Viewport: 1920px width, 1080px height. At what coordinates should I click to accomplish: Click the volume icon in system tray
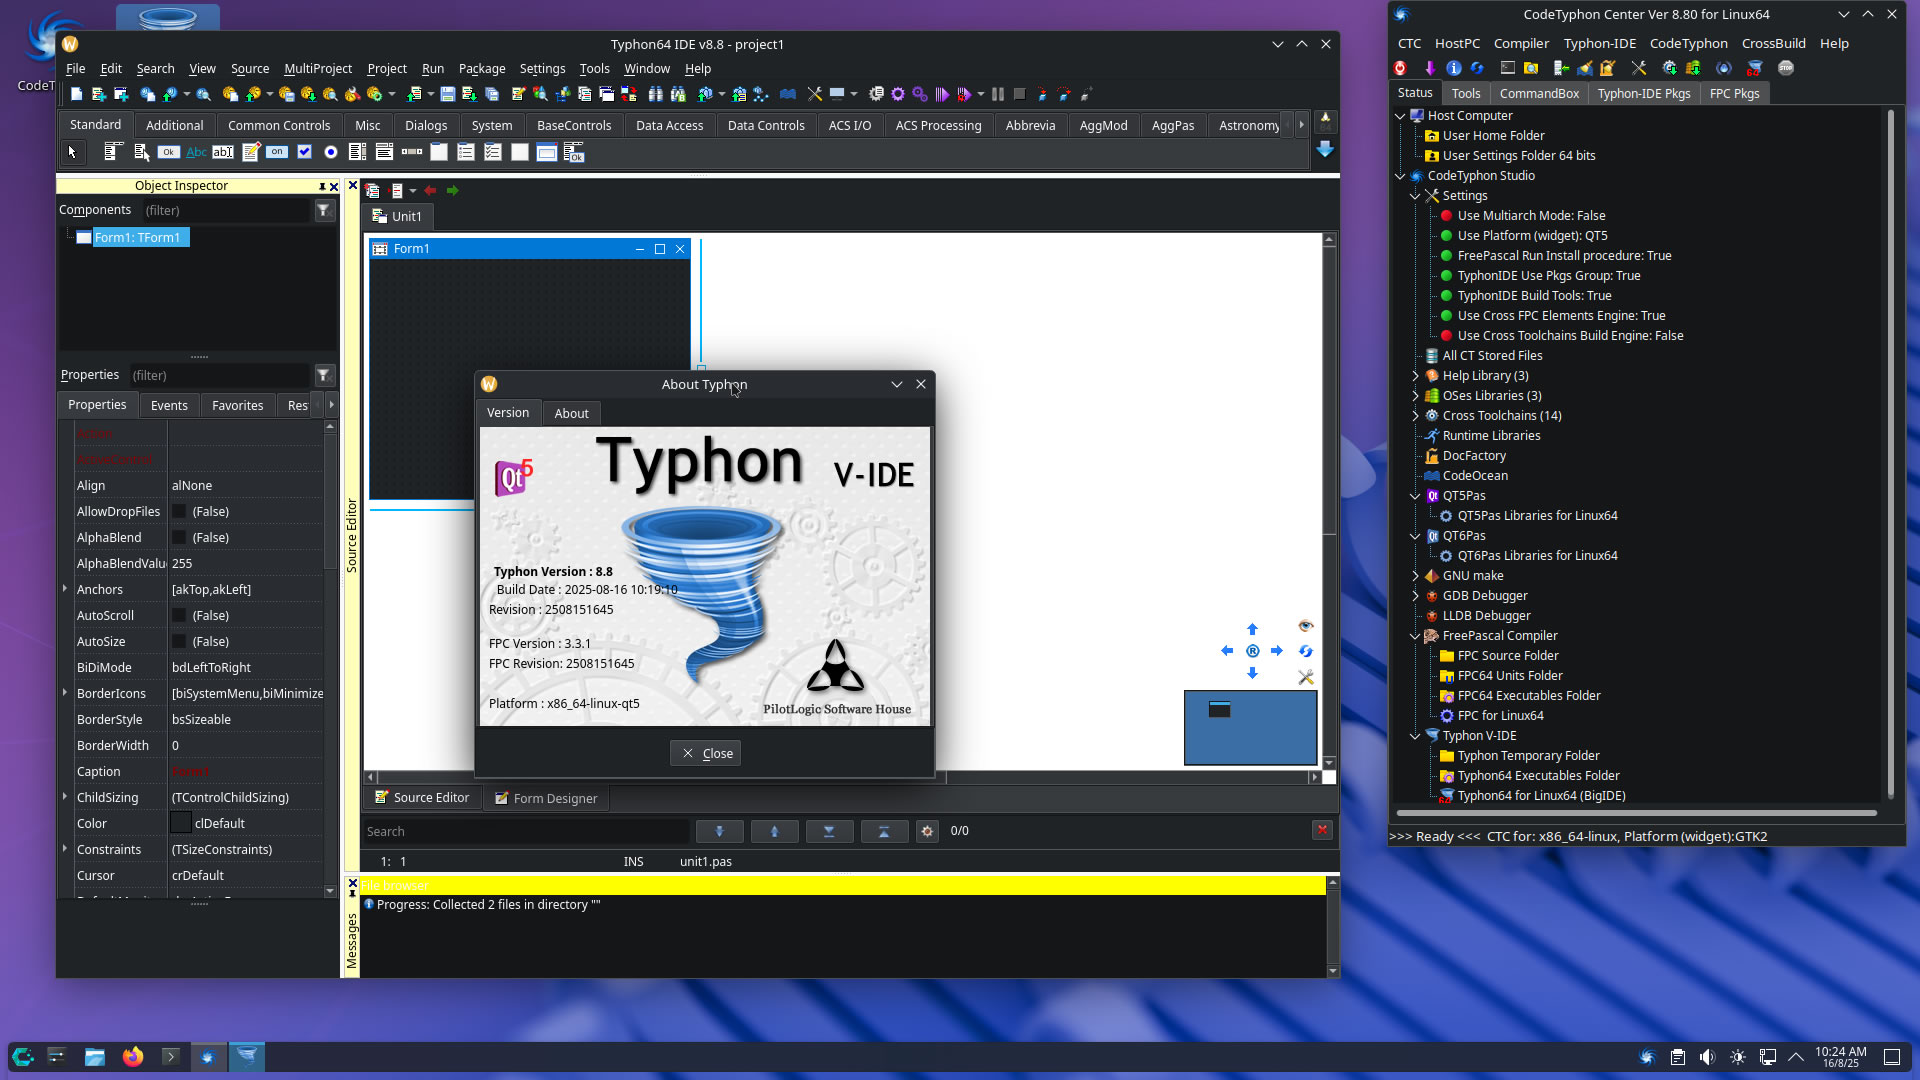pos(1707,1057)
